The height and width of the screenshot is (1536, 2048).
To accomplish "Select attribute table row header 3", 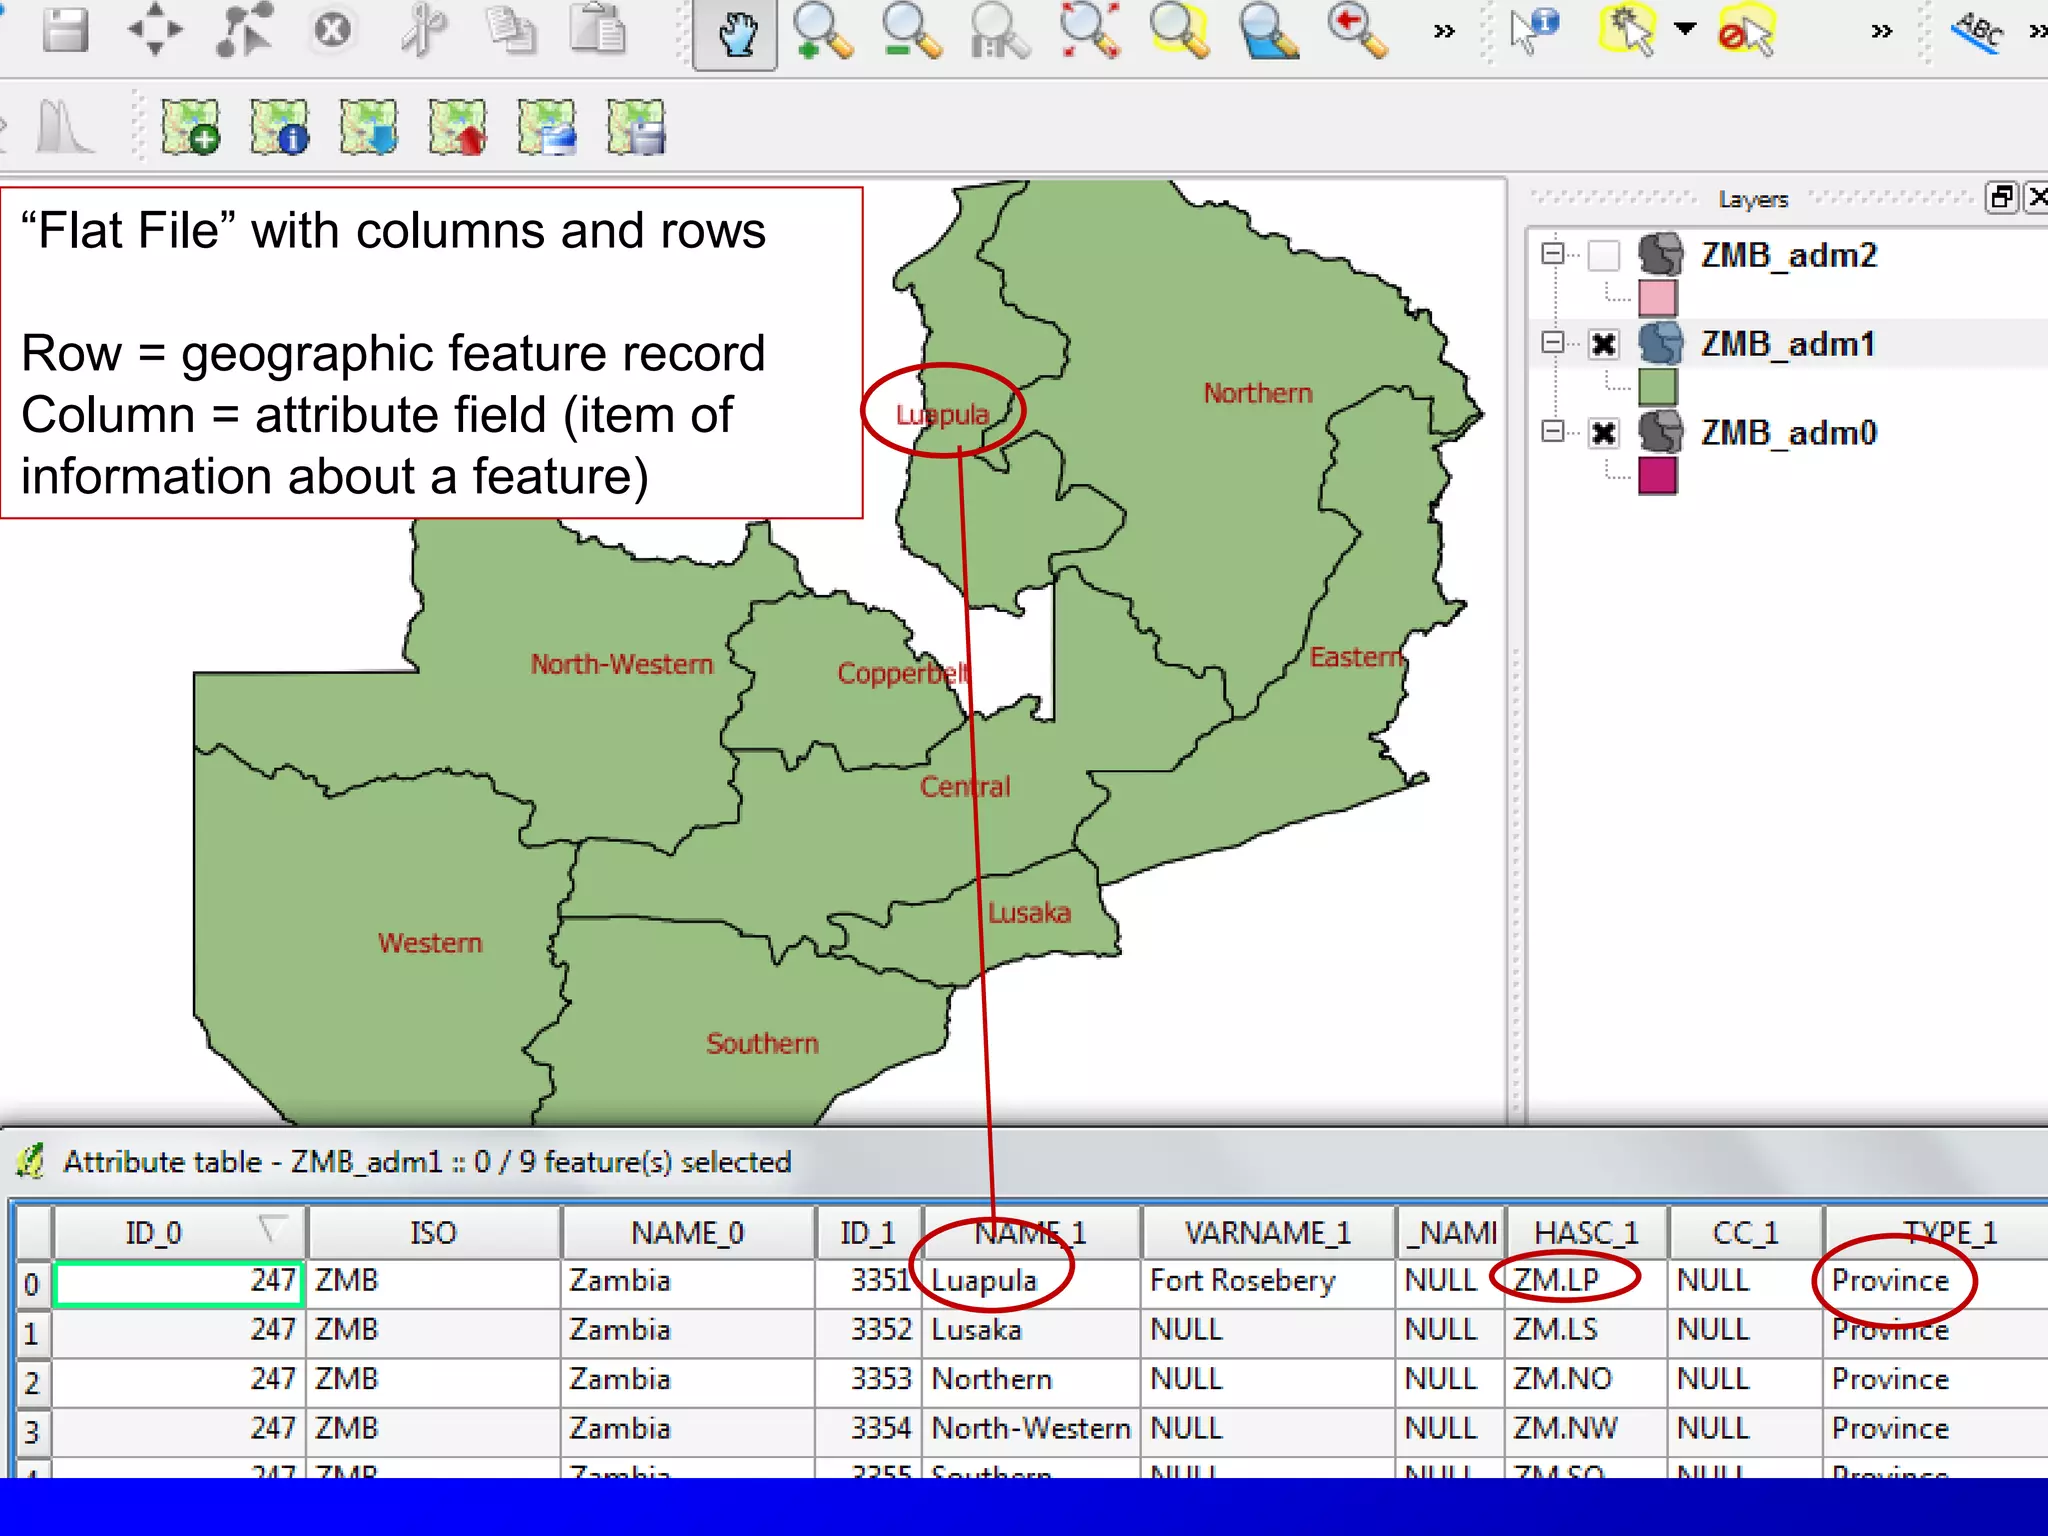I will [x=33, y=1432].
